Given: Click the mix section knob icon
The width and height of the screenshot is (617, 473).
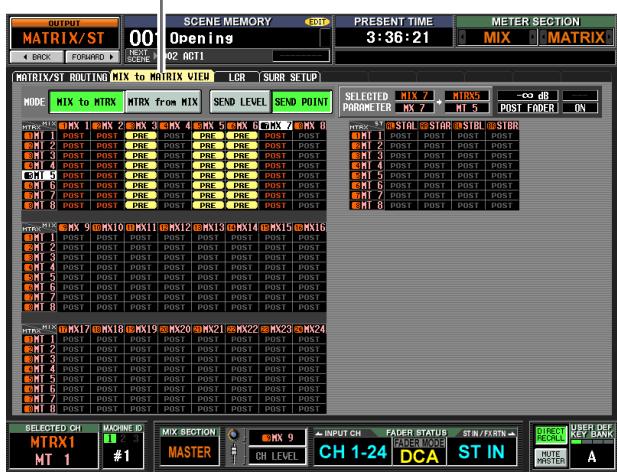Looking at the screenshot, I should pos(234,435).
